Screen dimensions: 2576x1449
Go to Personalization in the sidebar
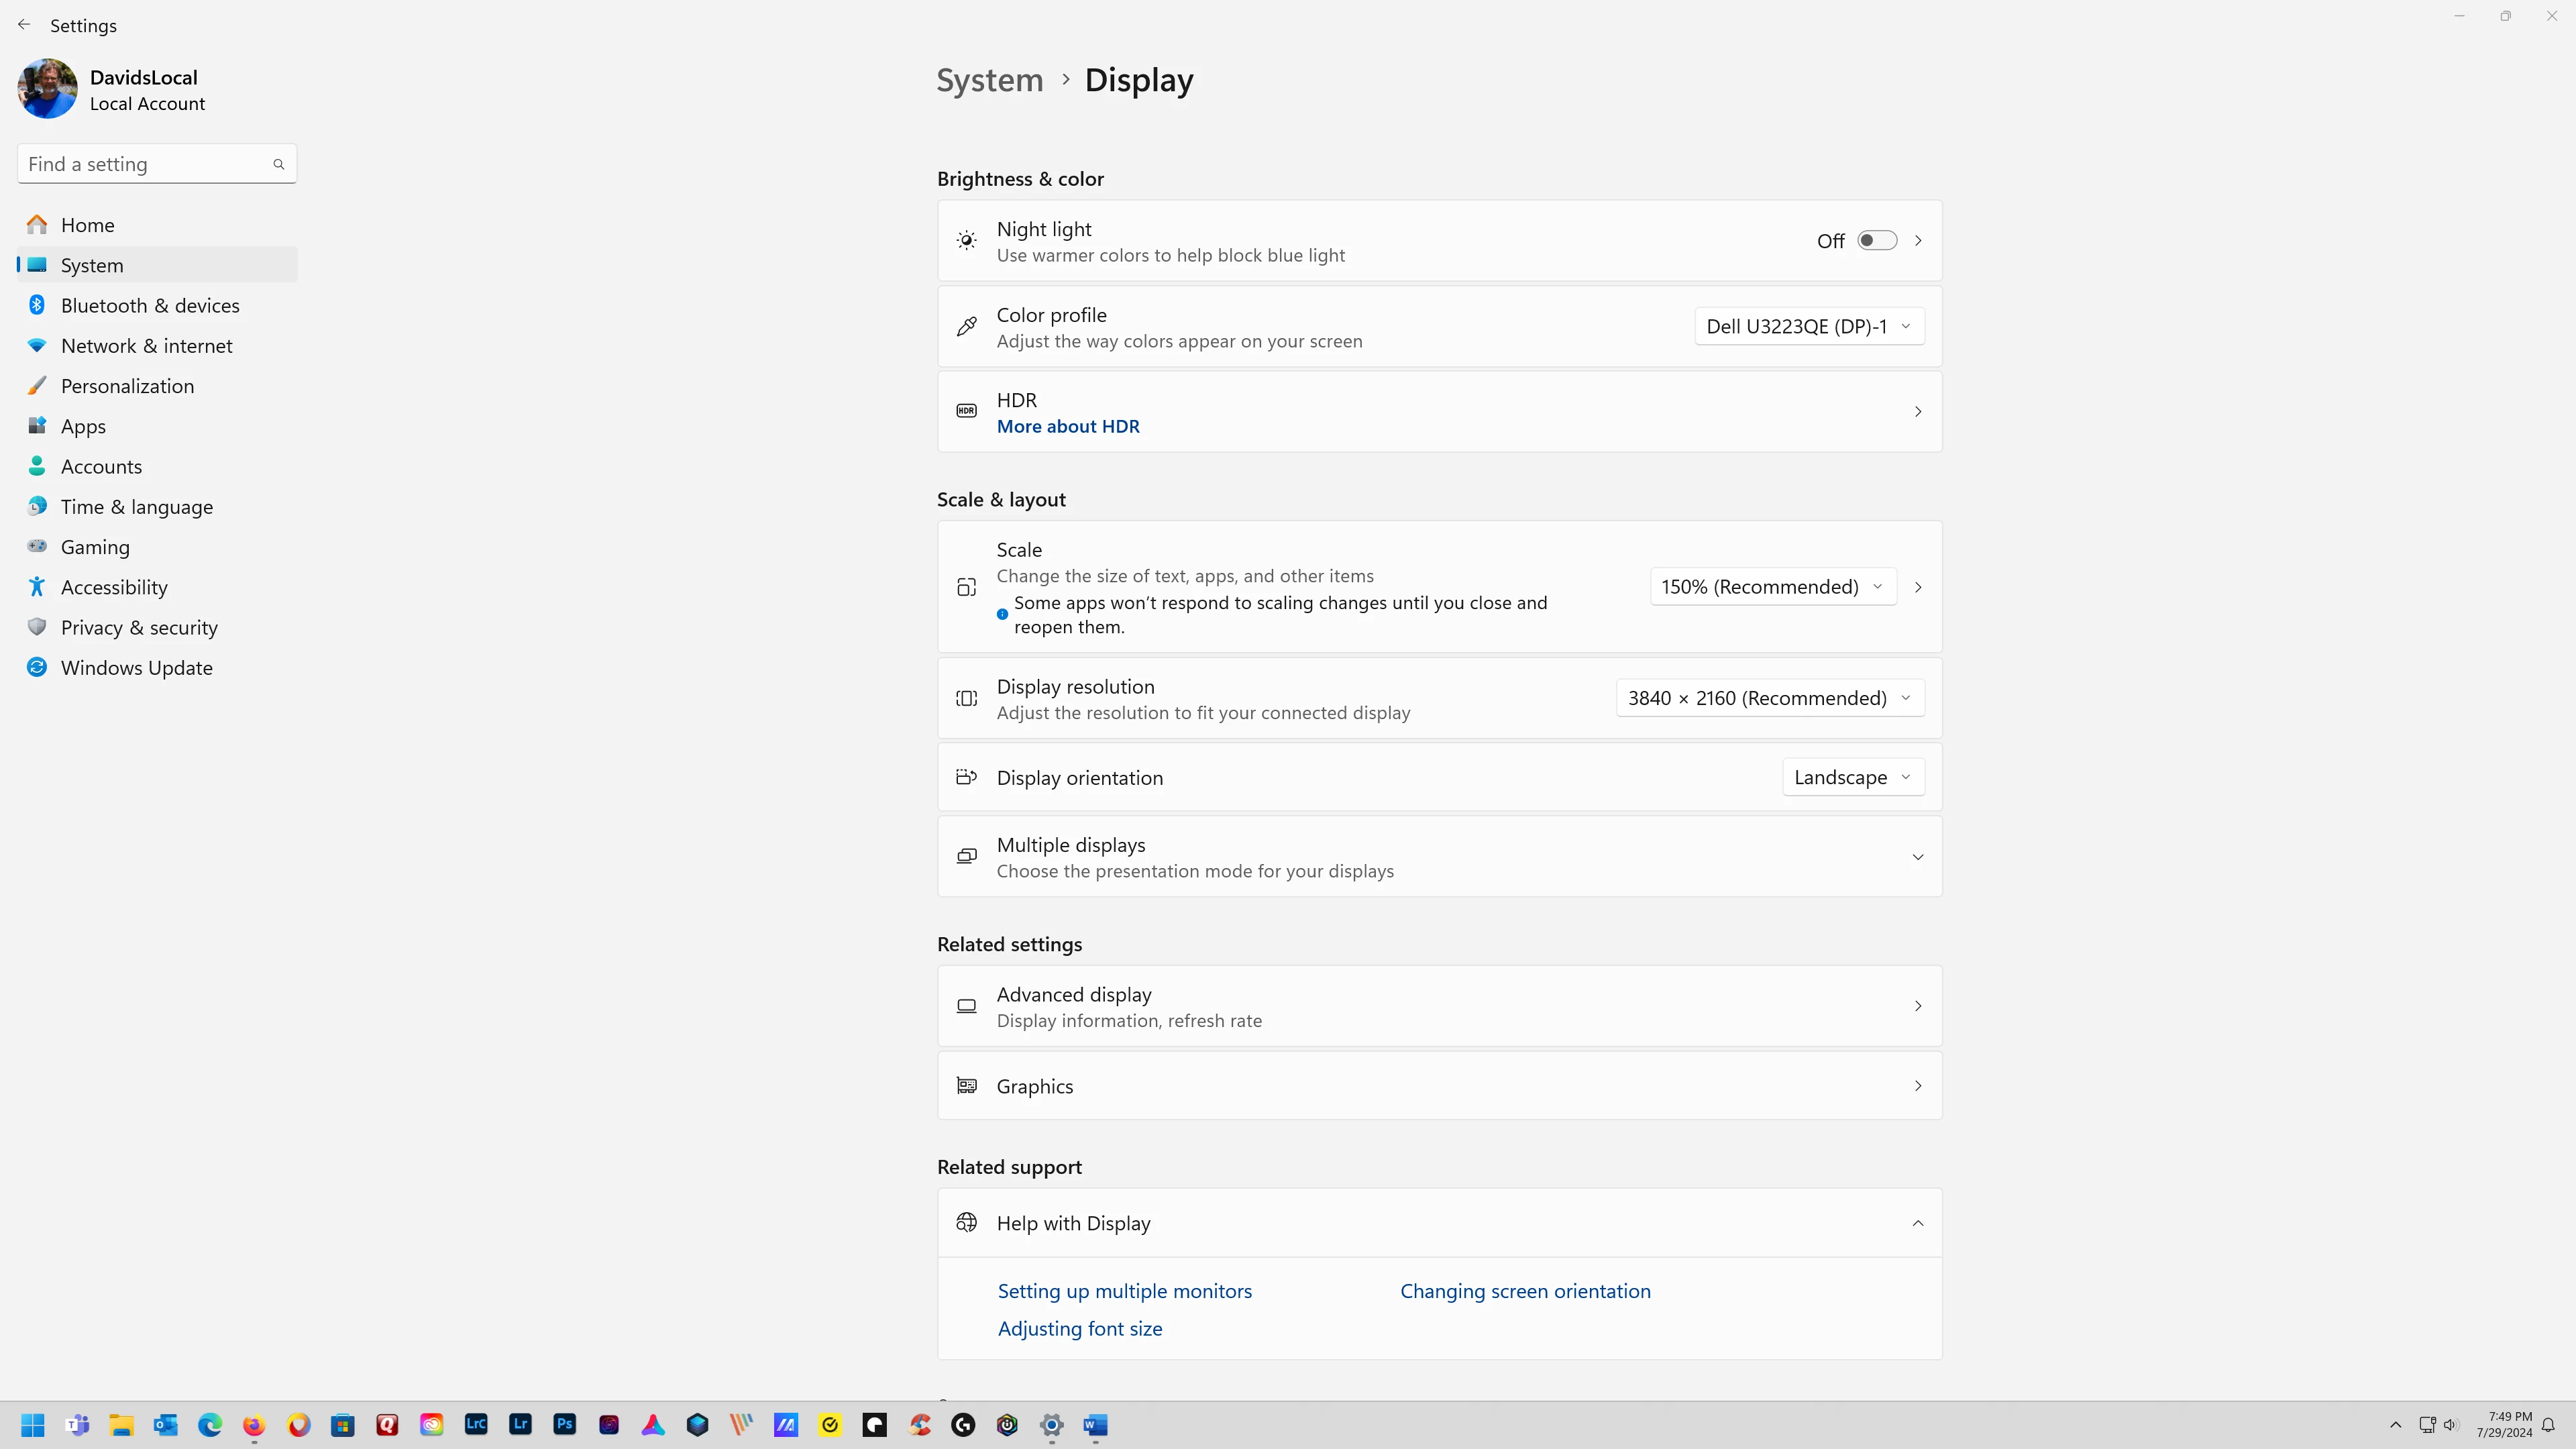click(x=127, y=386)
